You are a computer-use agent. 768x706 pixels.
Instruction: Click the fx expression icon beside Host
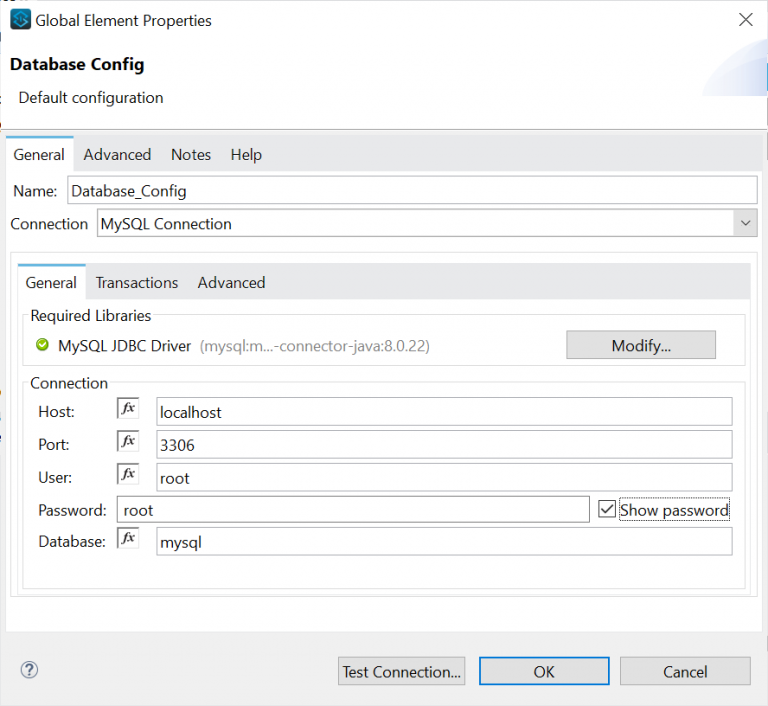128,410
